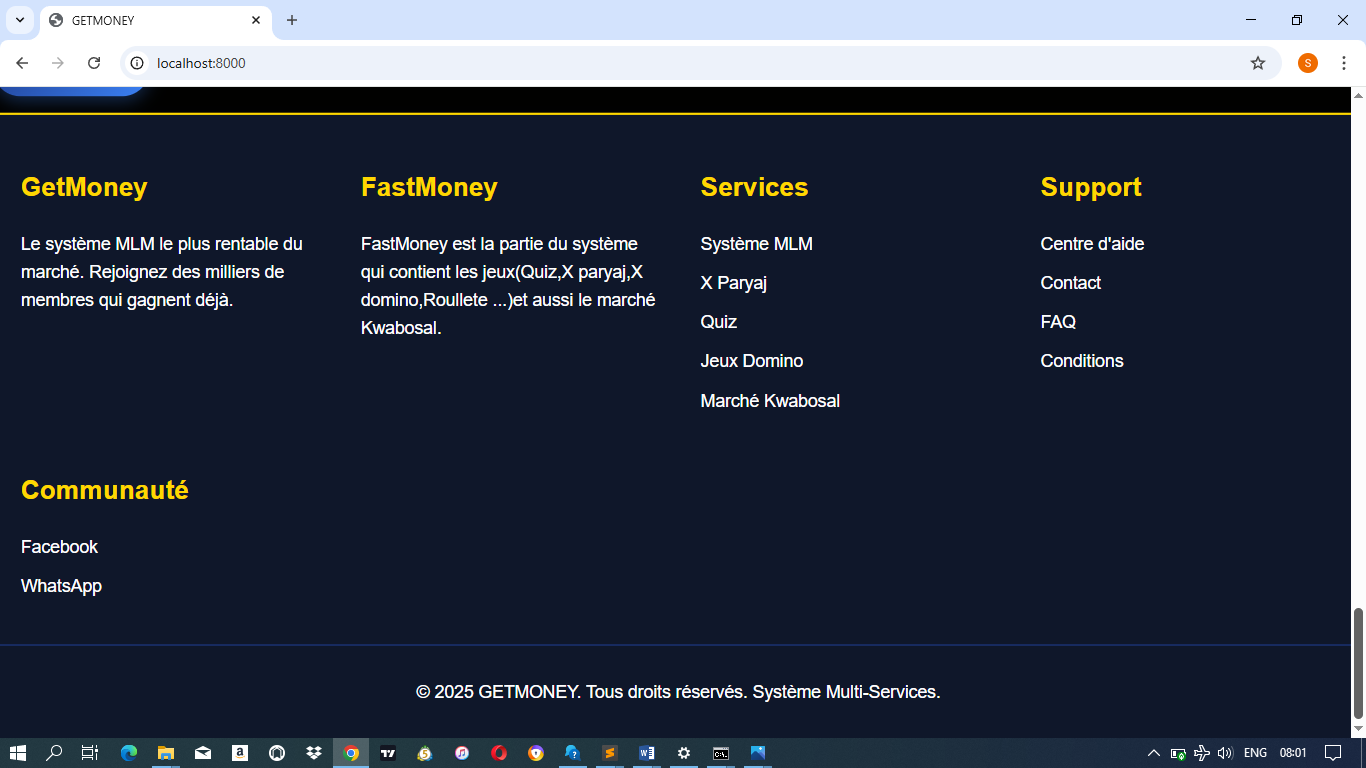Click the page's vertical scrollbar thumb

click(1358, 662)
